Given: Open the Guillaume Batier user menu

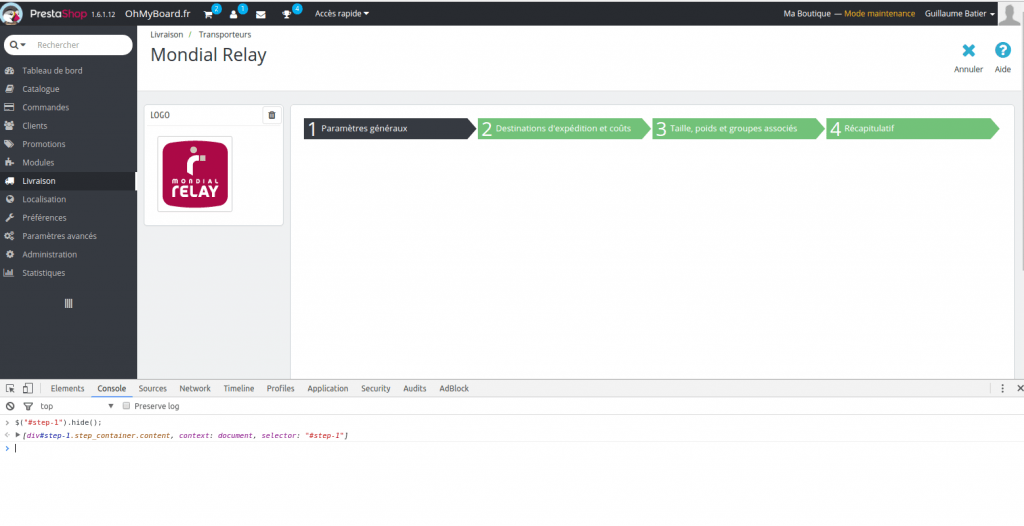Looking at the screenshot, I should click(959, 13).
